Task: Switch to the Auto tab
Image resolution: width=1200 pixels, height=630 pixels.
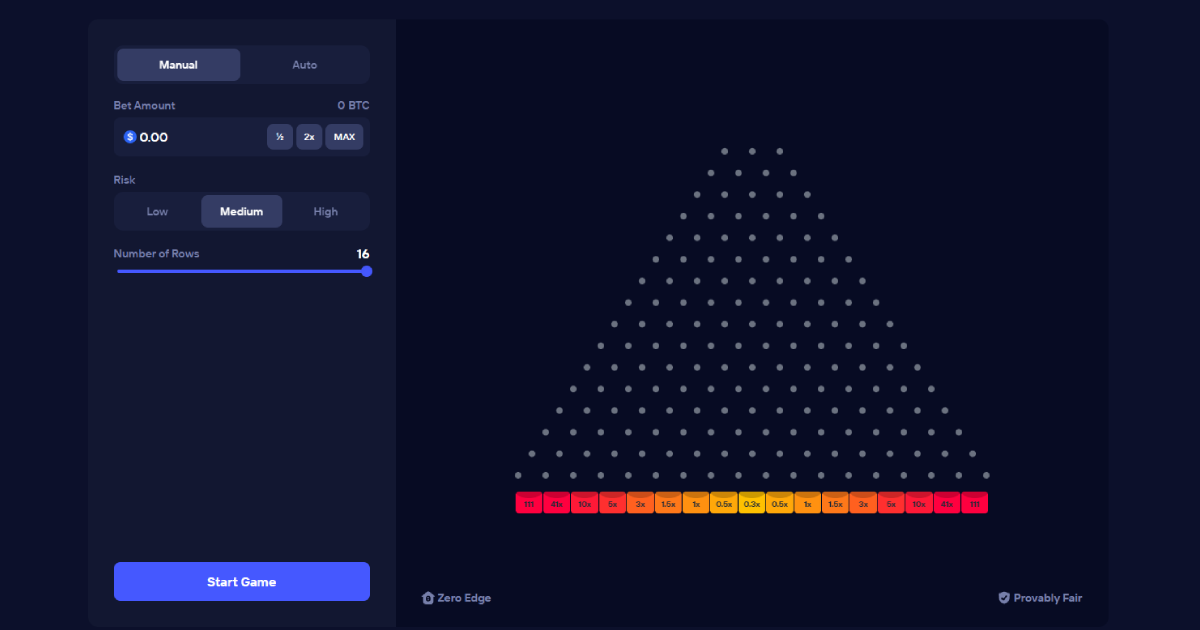Action: (x=305, y=65)
